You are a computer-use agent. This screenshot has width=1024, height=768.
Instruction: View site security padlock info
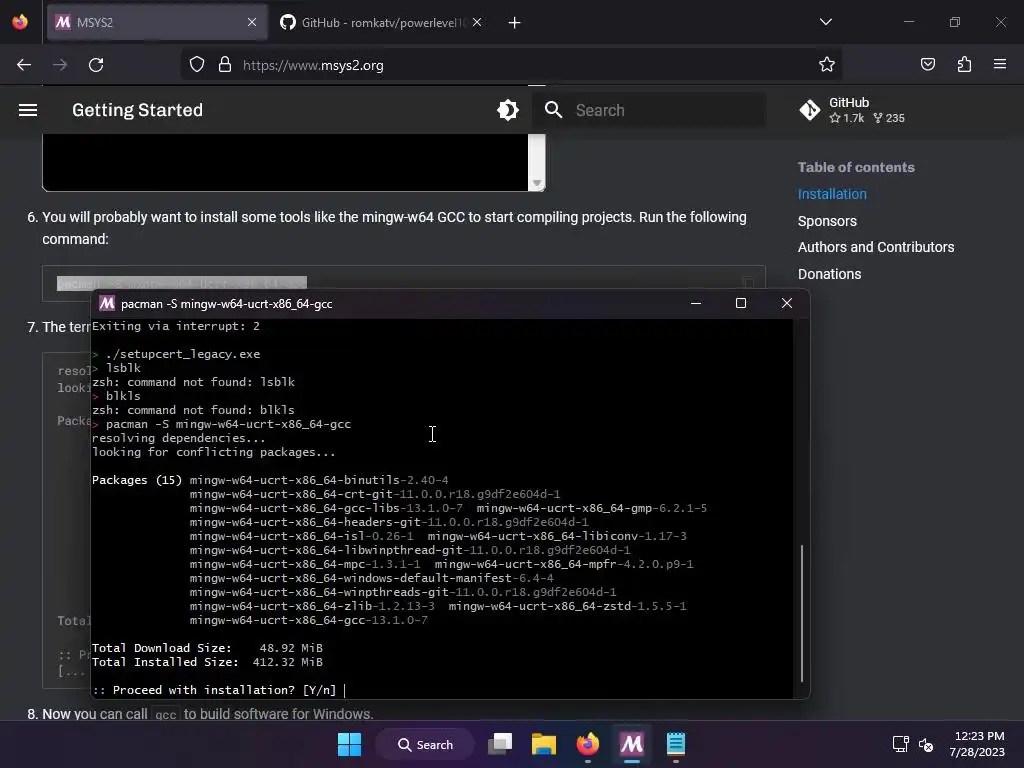225,65
